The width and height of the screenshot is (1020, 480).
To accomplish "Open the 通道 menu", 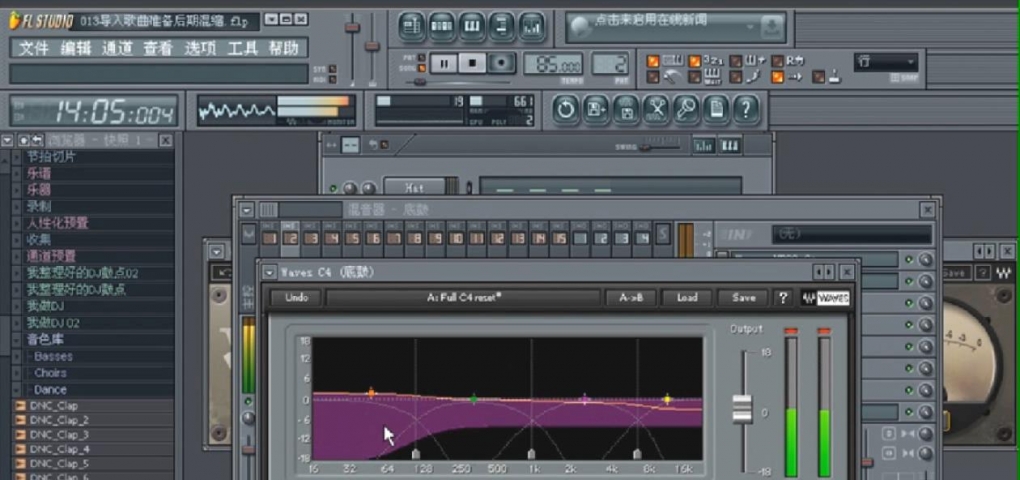I will pyautogui.click(x=117, y=48).
